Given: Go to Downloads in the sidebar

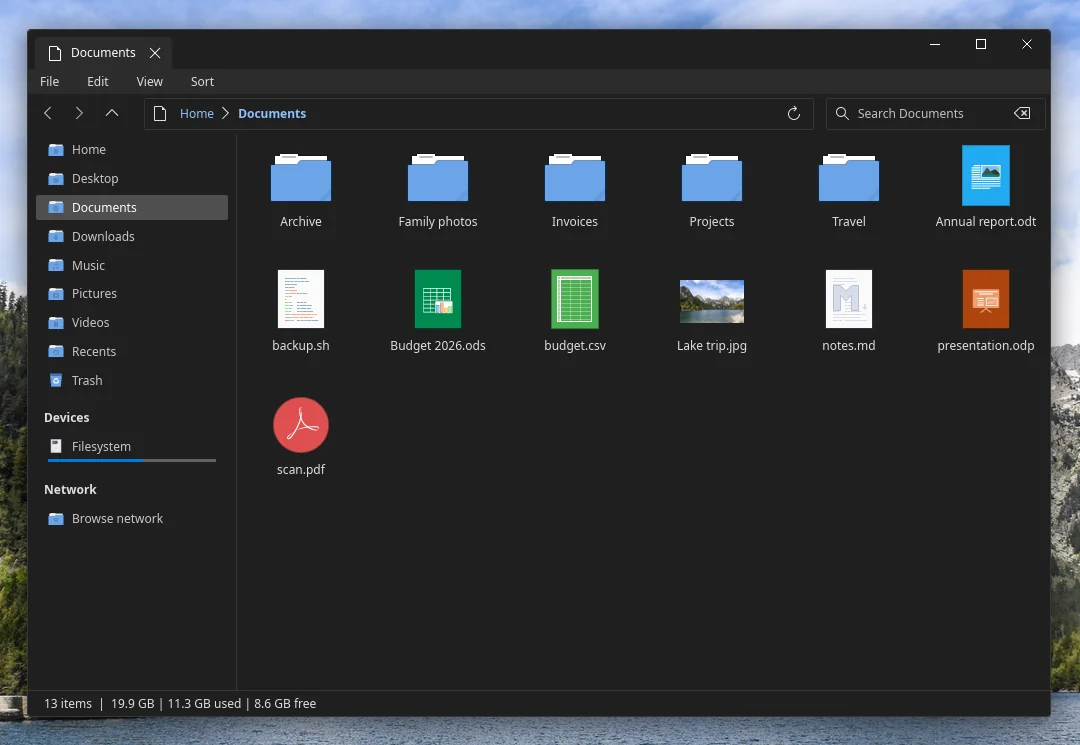Looking at the screenshot, I should 132,236.
